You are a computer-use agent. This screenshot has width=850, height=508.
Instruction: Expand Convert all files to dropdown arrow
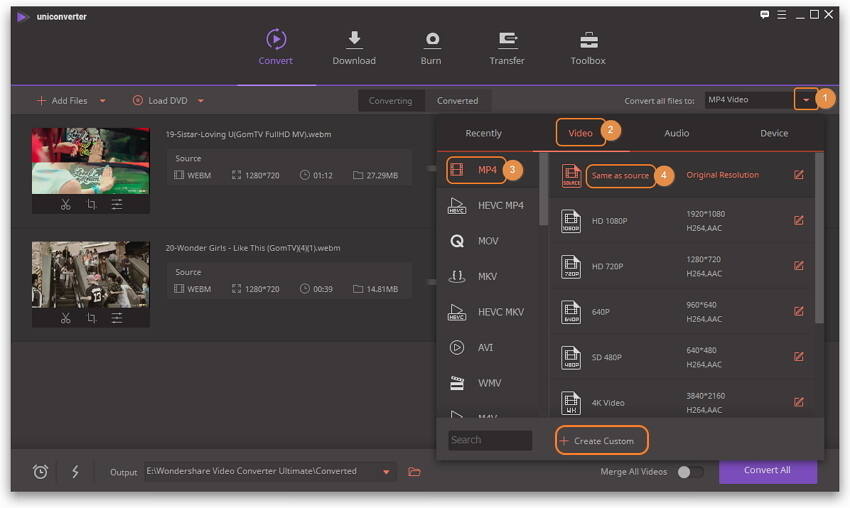coord(806,100)
